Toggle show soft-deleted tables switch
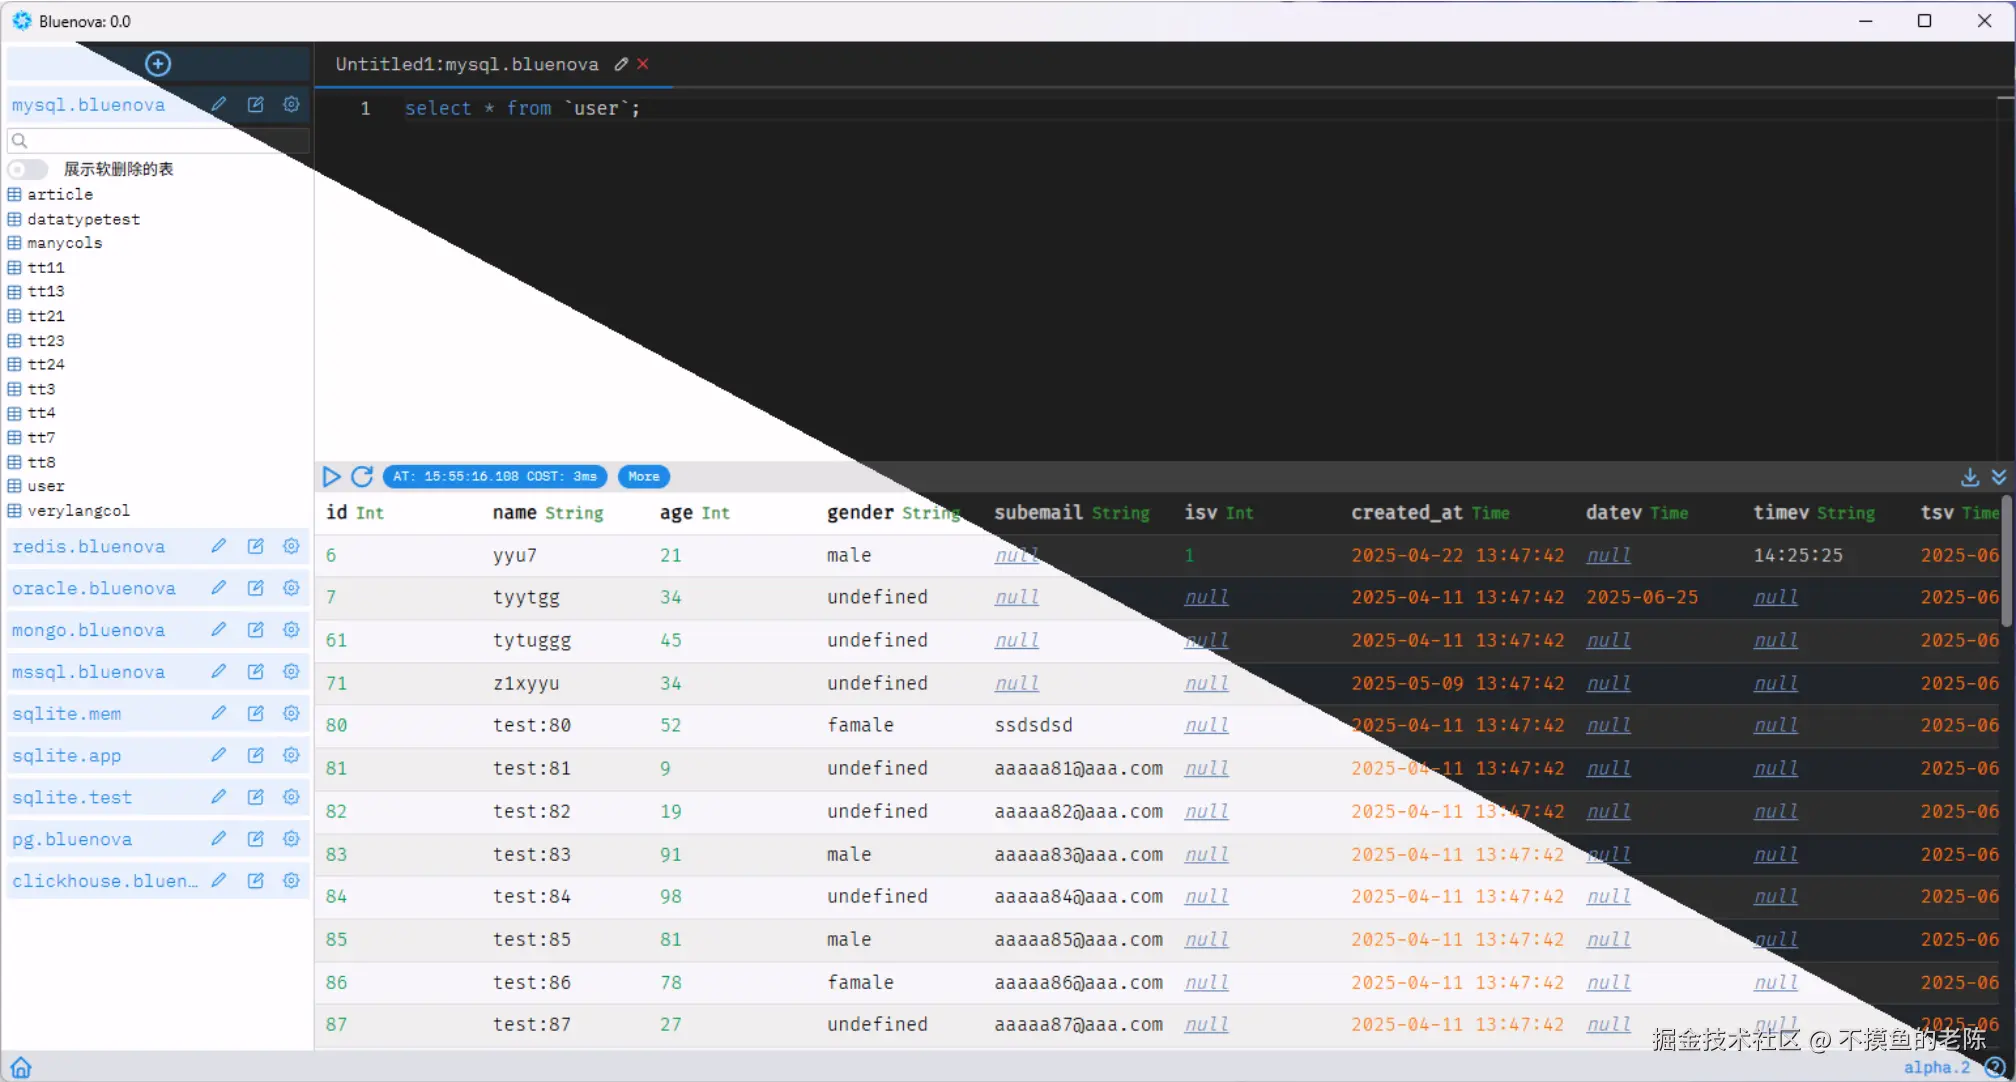The image size is (2016, 1082). tap(27, 169)
